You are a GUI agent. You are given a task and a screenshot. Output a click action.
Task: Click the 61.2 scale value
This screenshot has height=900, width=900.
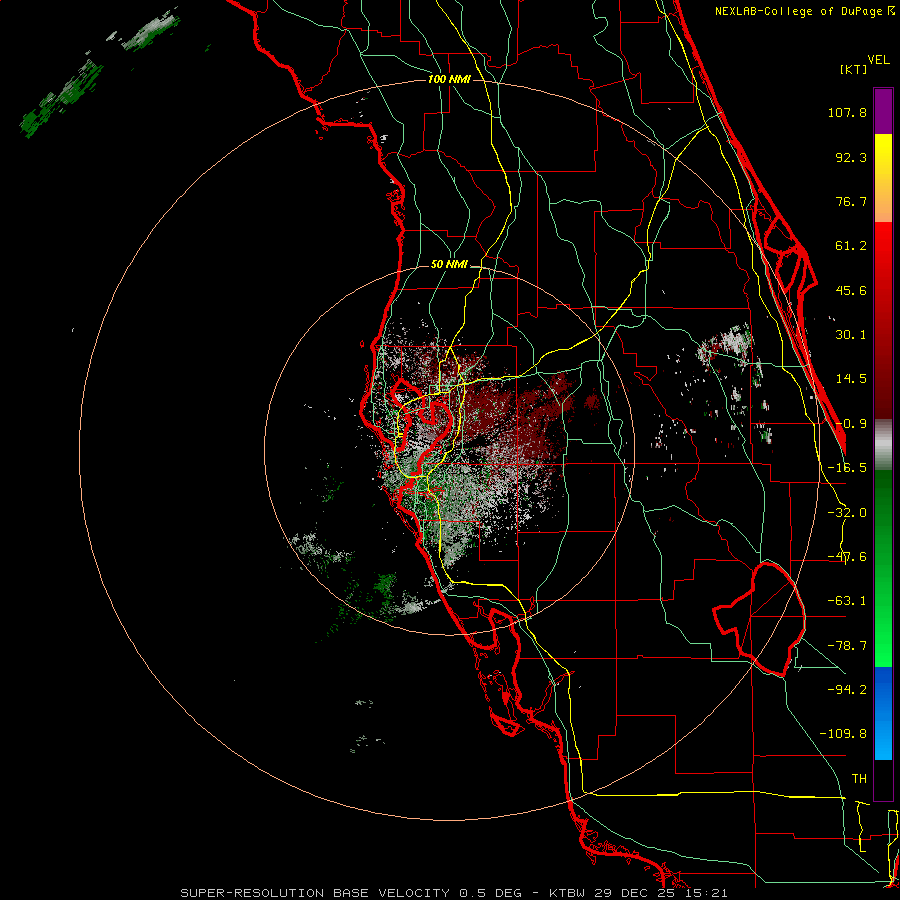(x=851, y=246)
